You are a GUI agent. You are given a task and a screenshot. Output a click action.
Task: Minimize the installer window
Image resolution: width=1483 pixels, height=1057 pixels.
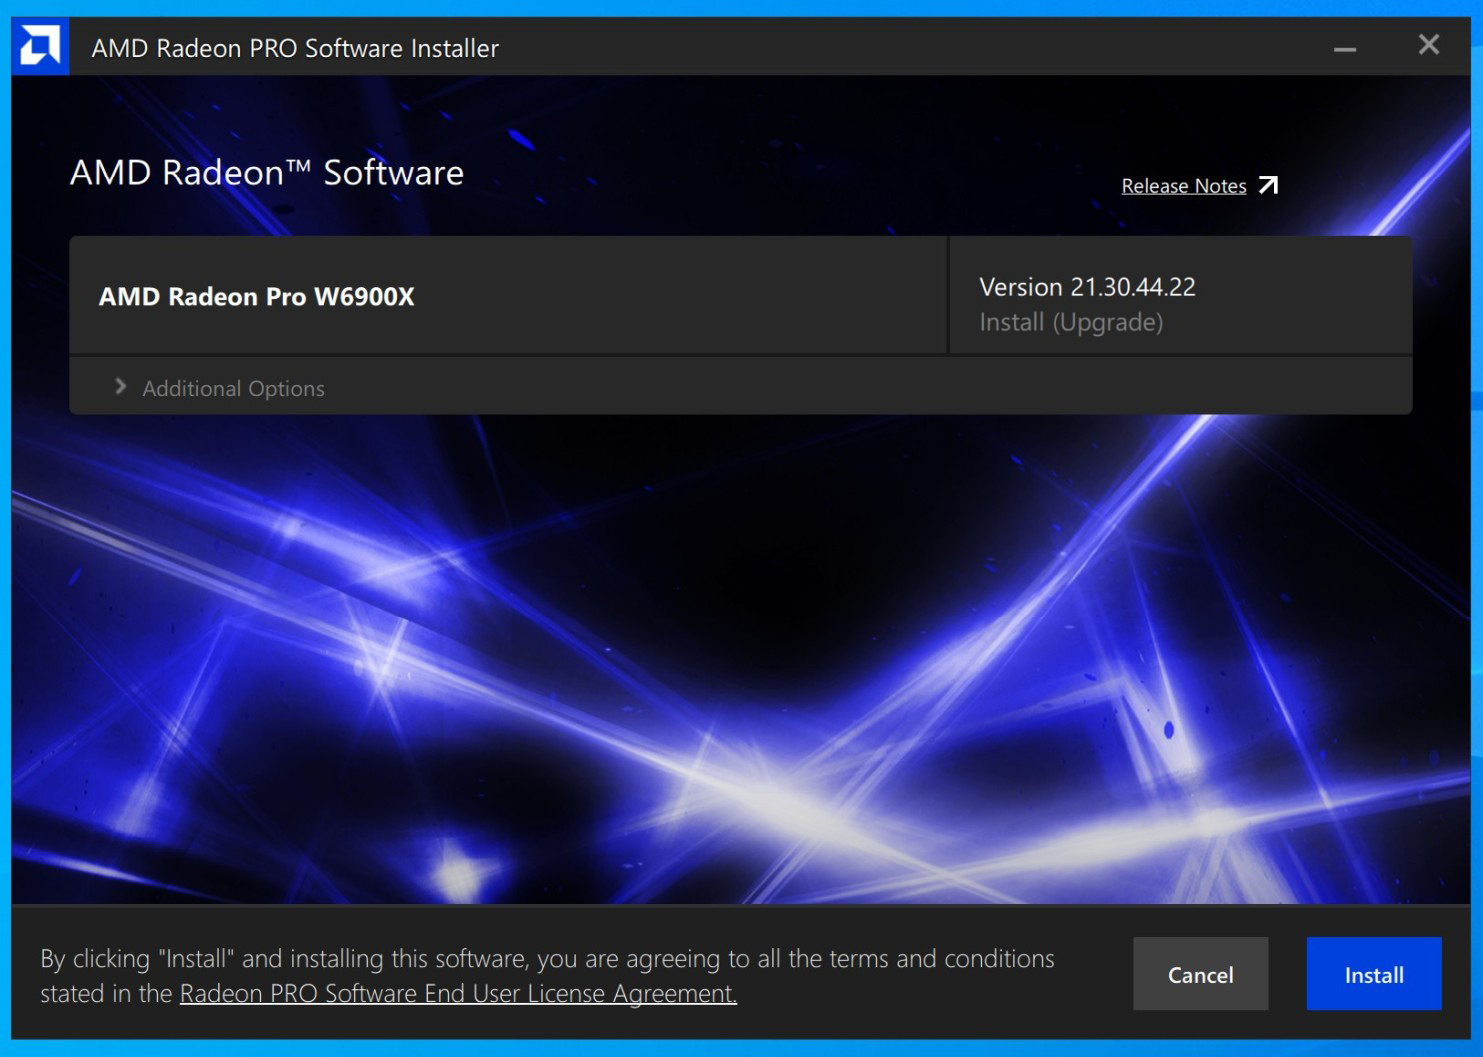[1345, 46]
